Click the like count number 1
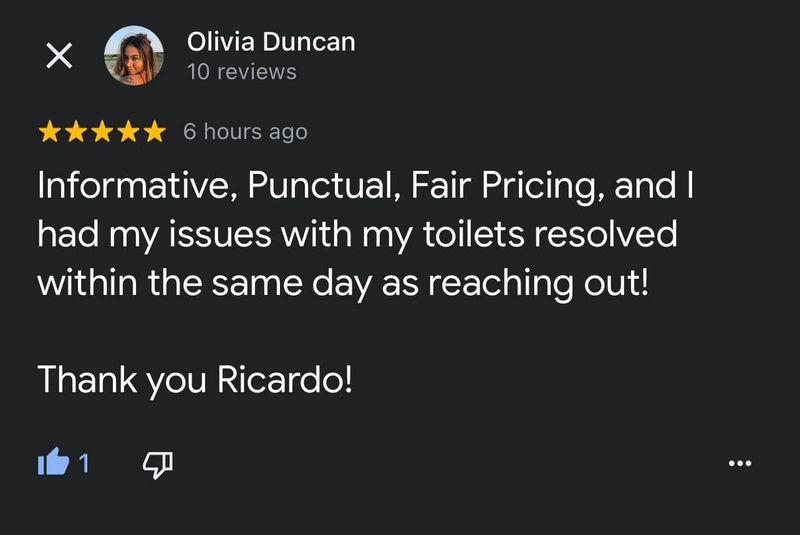Image resolution: width=800 pixels, height=535 pixels. click(84, 463)
